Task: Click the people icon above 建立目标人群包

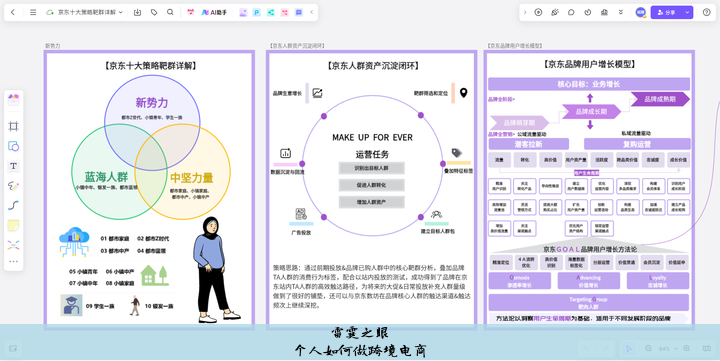Action: coord(436,214)
